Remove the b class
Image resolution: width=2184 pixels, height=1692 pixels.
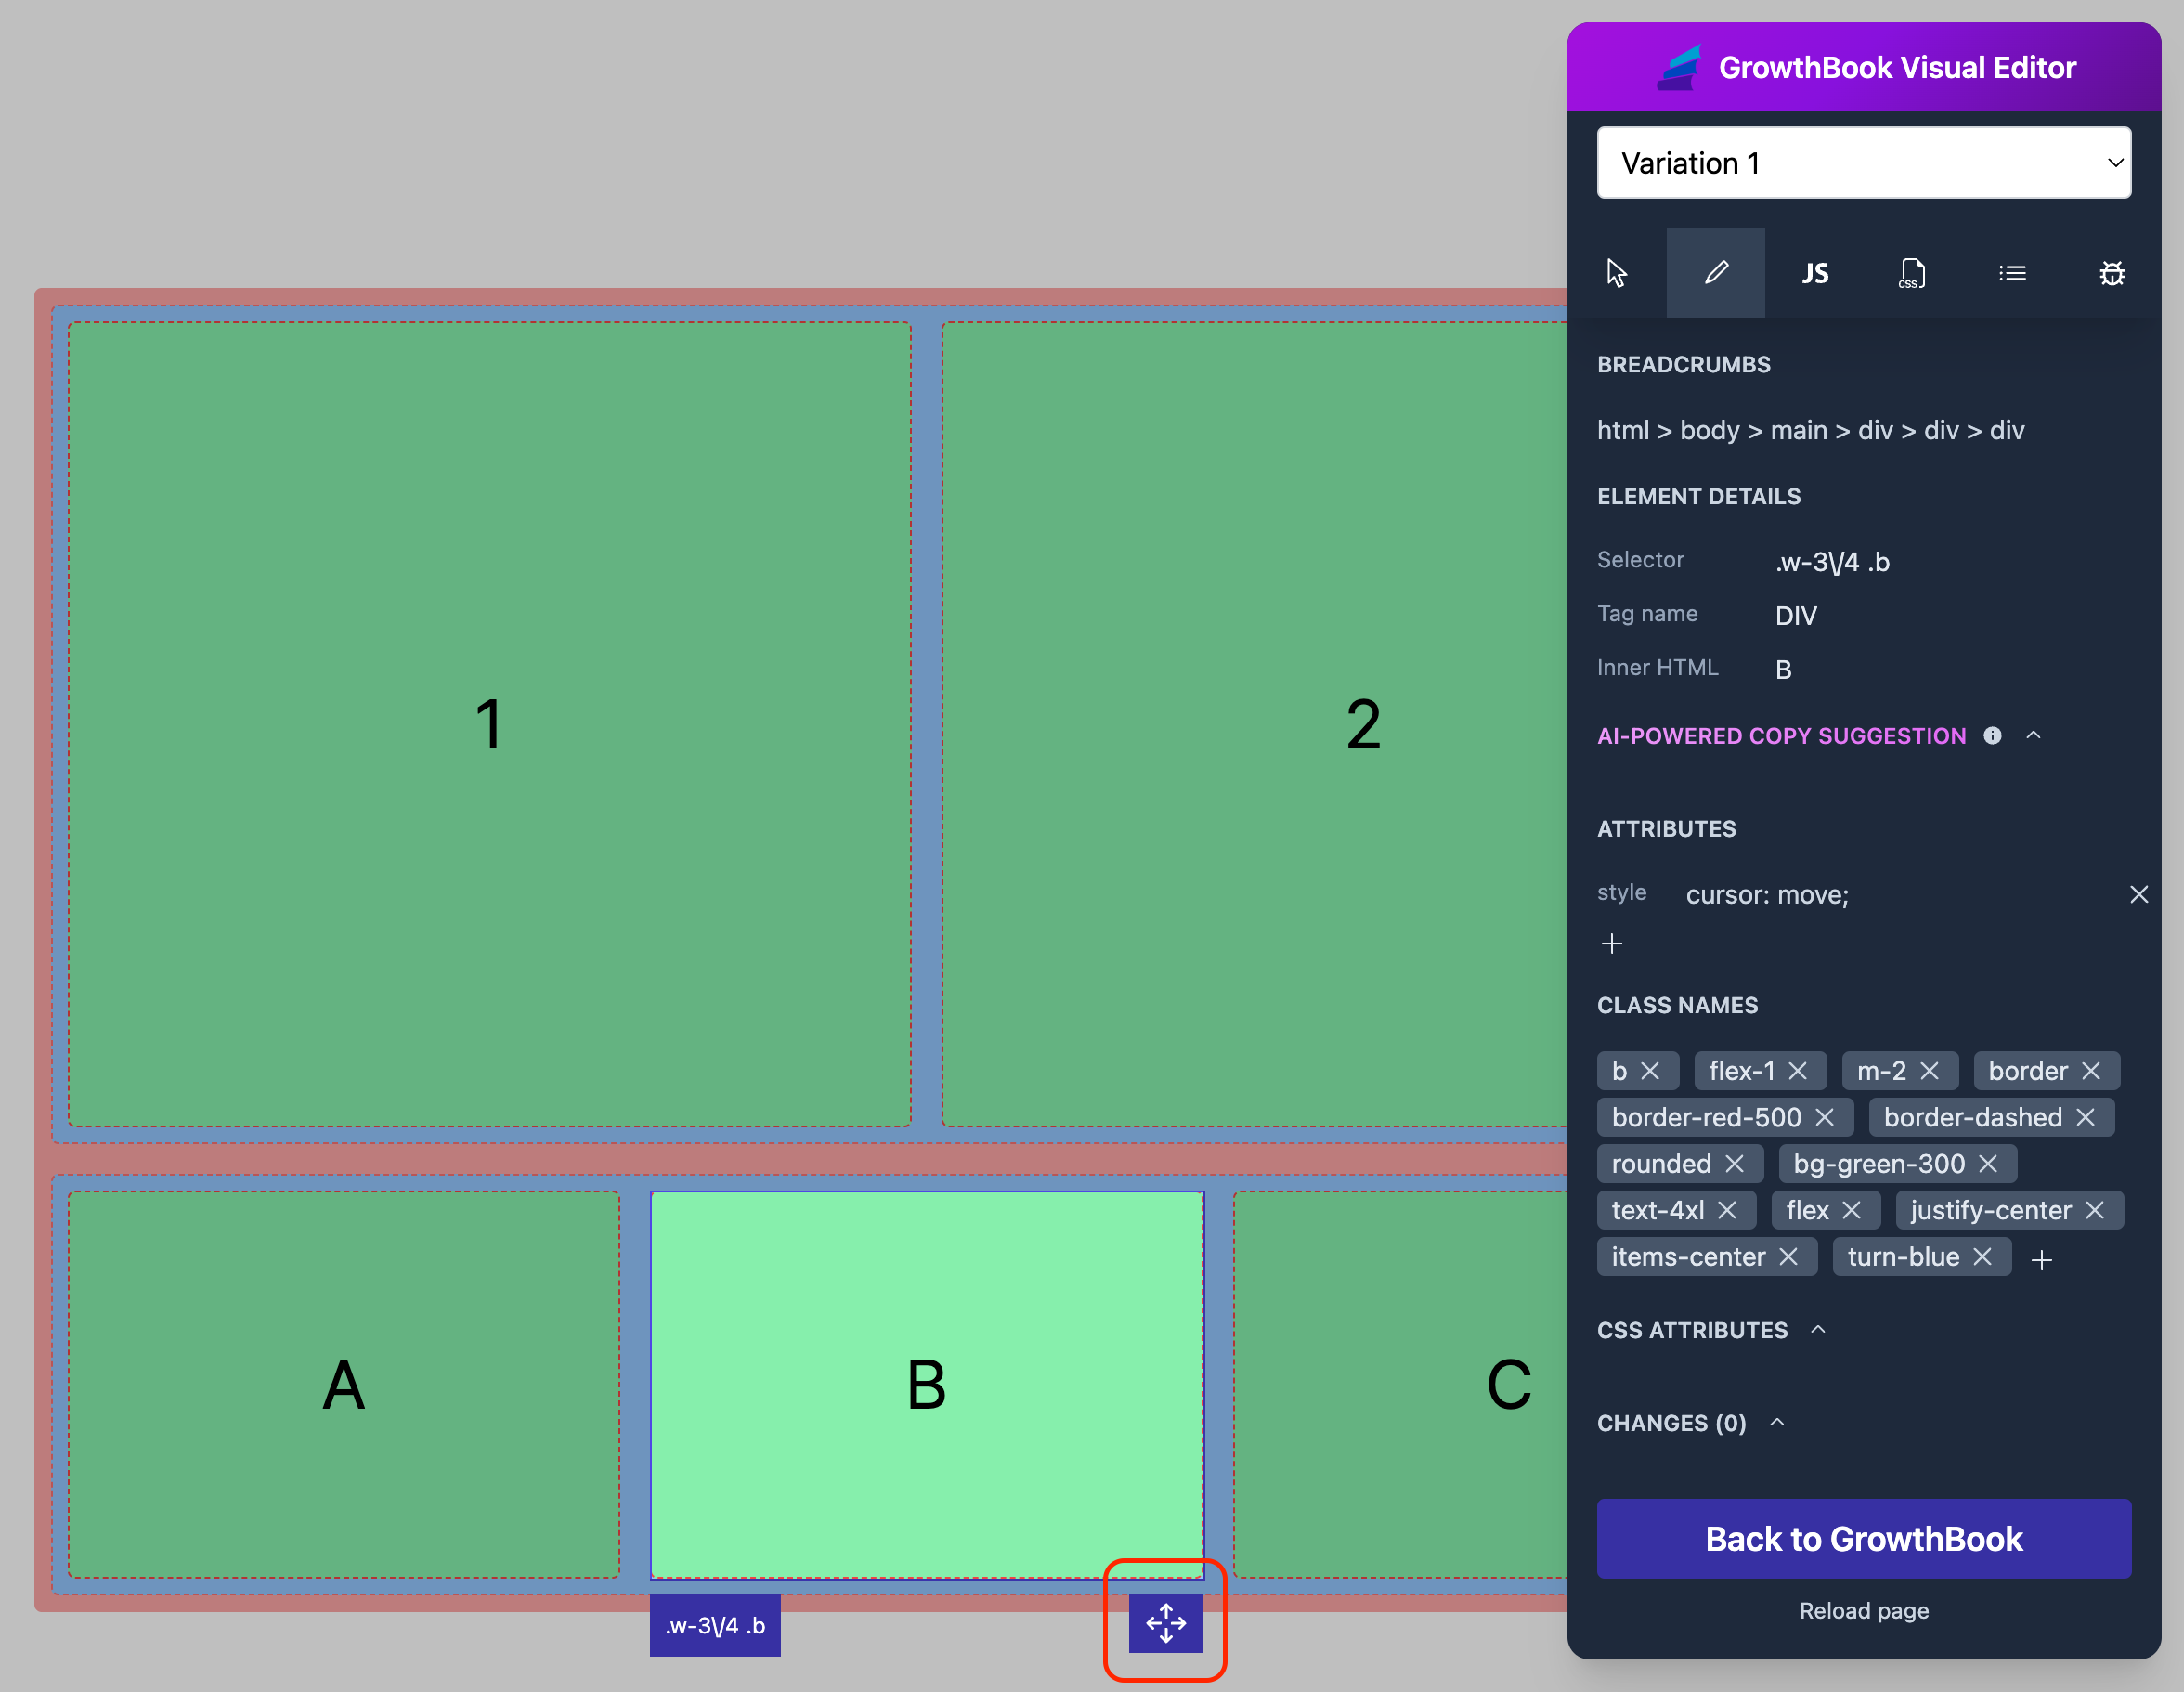tap(1650, 1071)
